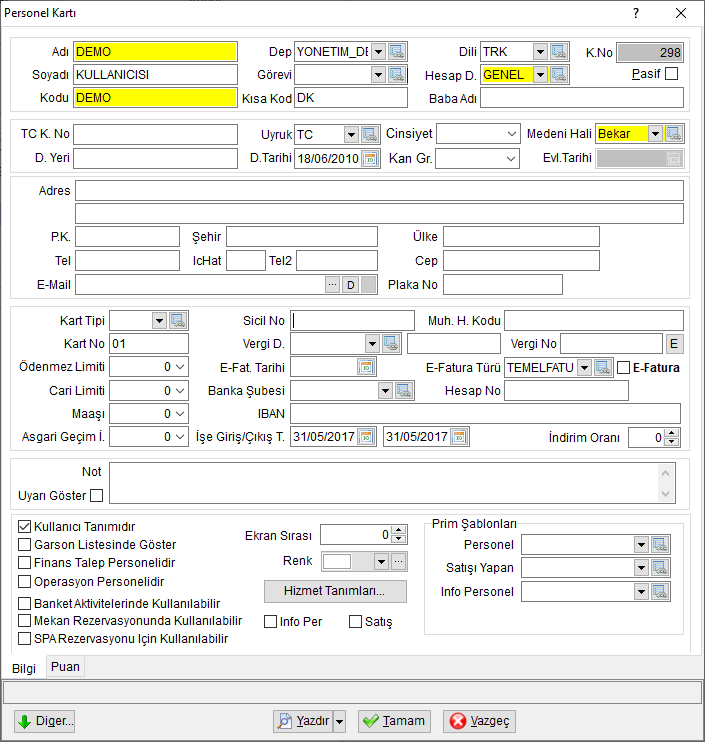Expand the Ödenmez Limiti dropdown
The image size is (705, 742).
click(x=180, y=367)
